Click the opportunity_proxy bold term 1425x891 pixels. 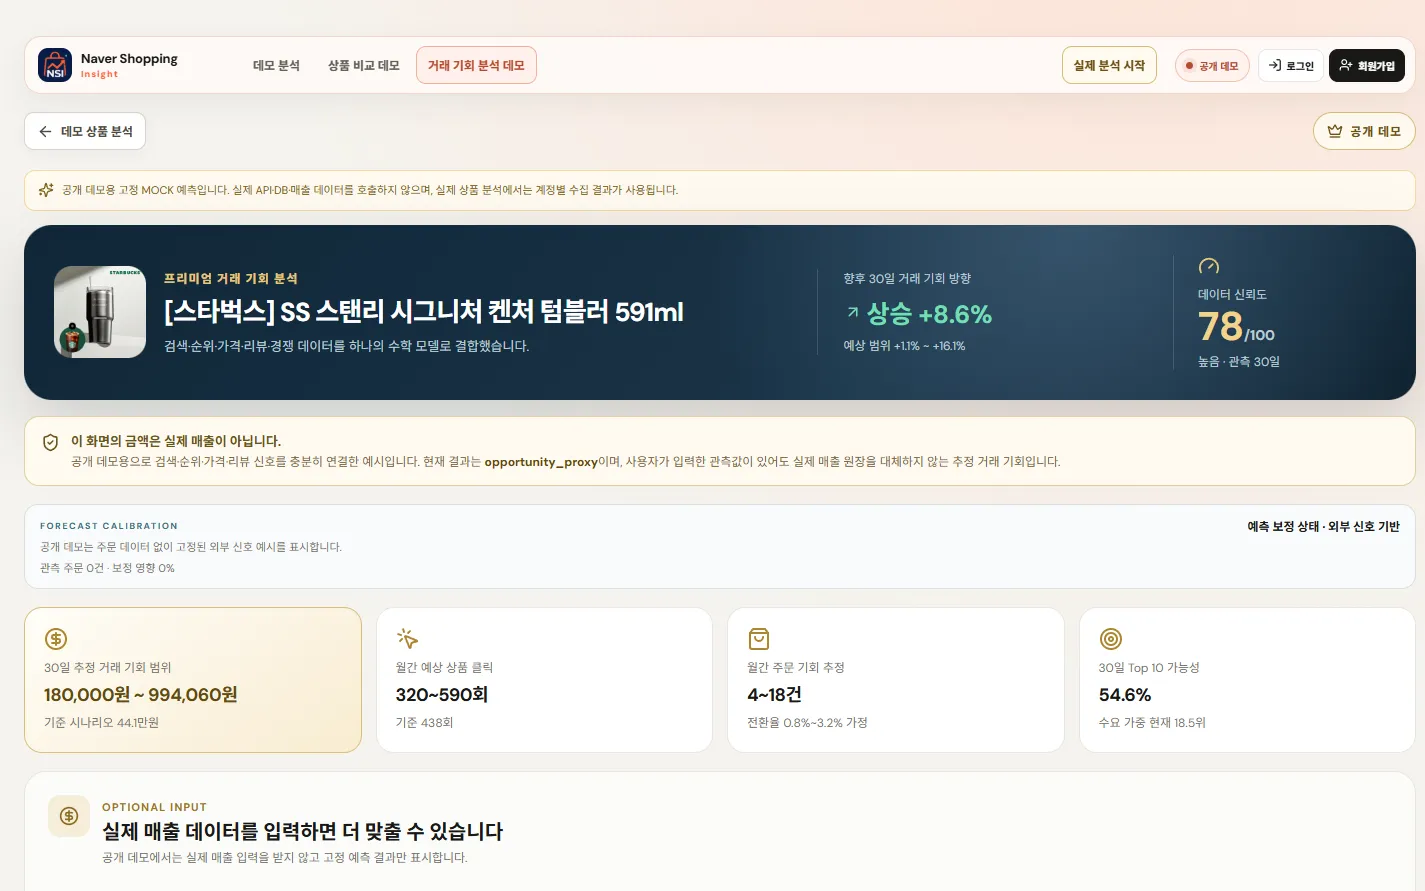click(541, 462)
